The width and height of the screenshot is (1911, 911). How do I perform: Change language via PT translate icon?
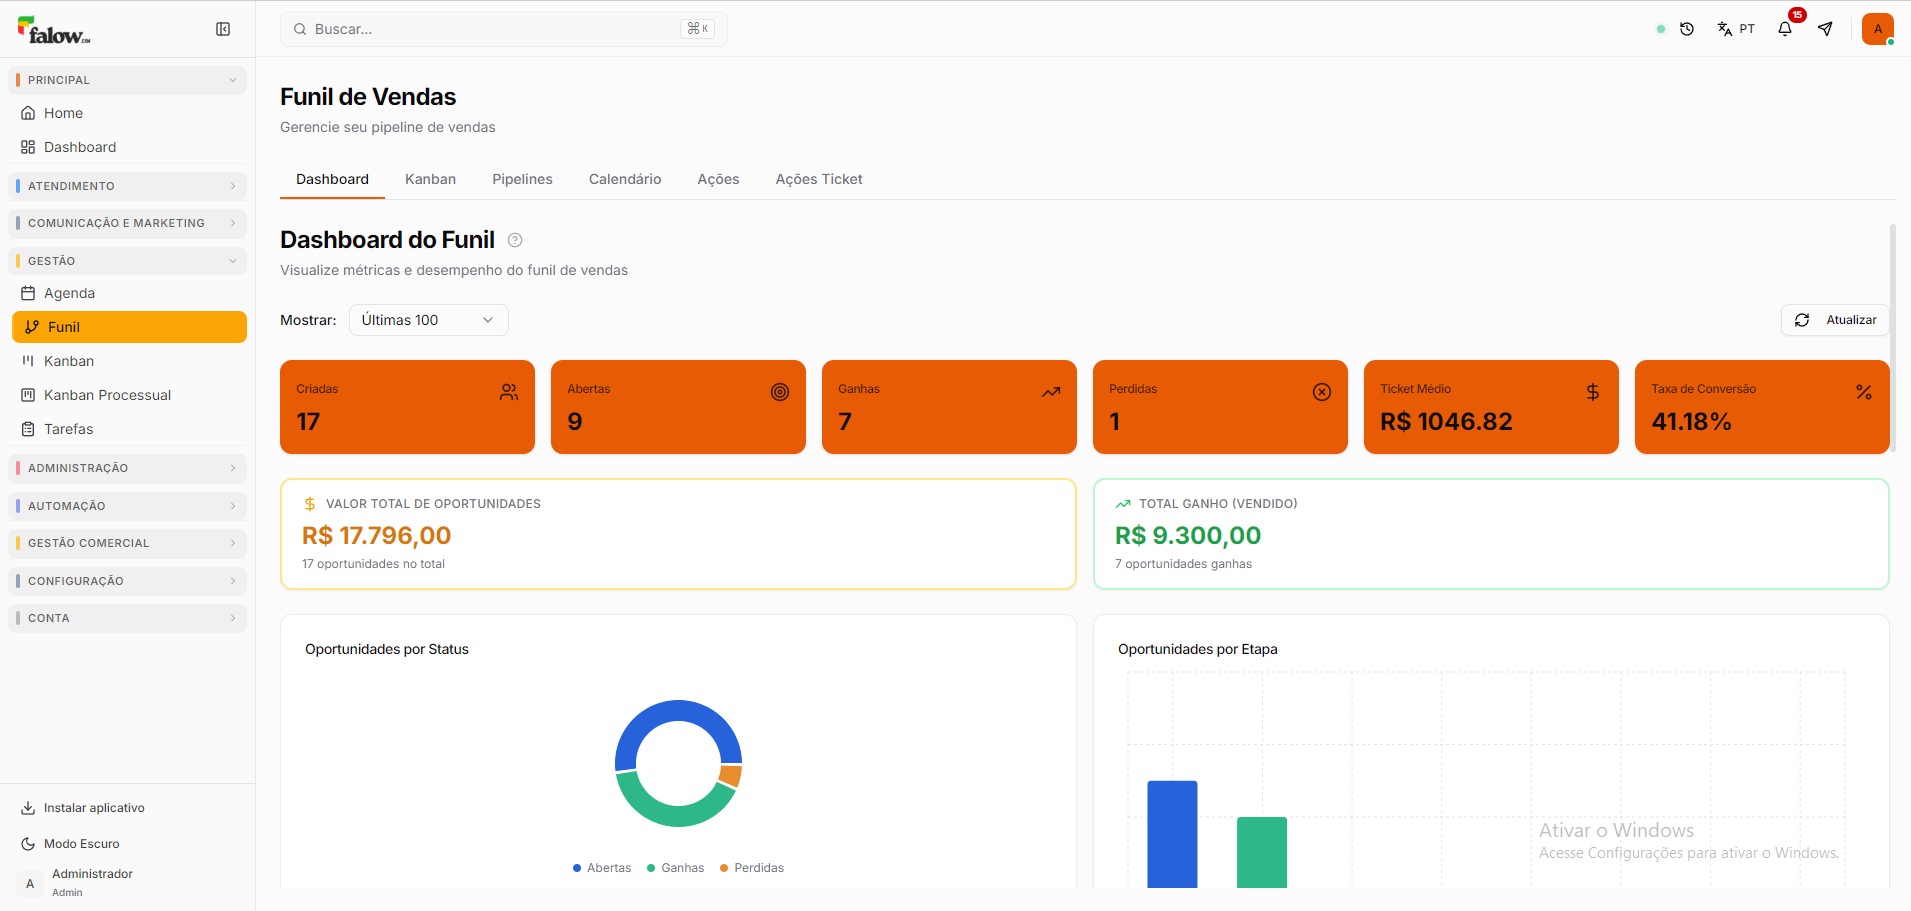(1736, 29)
